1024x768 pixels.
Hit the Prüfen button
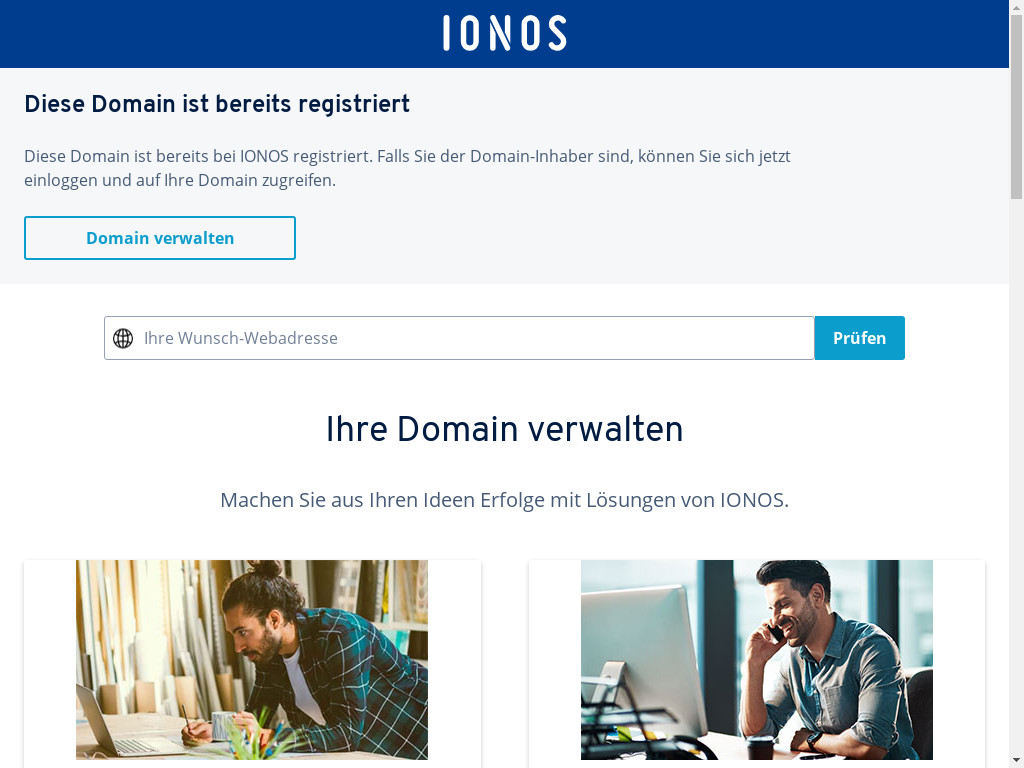coord(859,338)
